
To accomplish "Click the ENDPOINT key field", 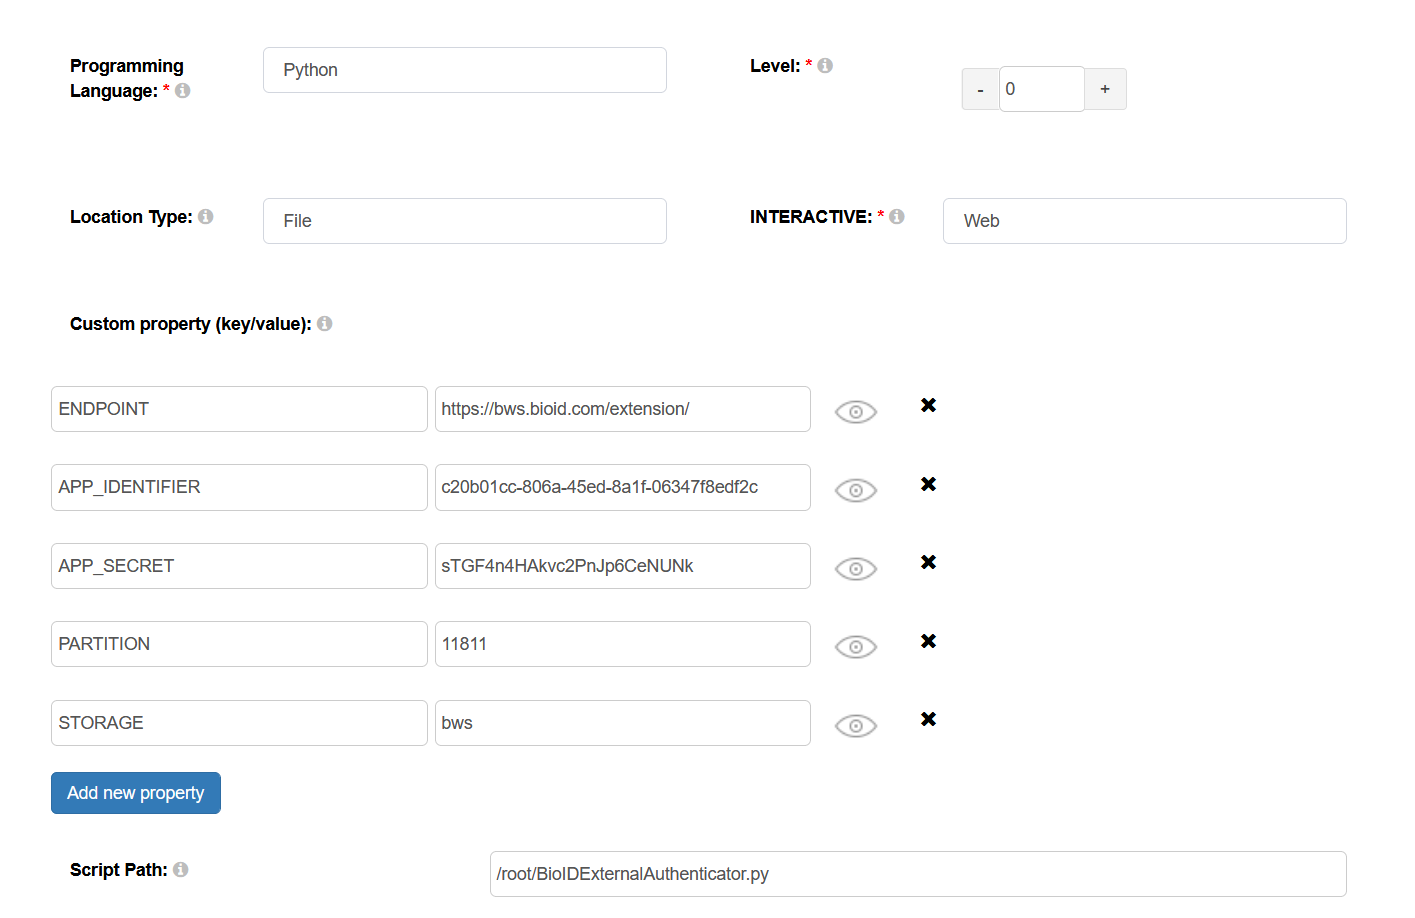I will point(239,409).
